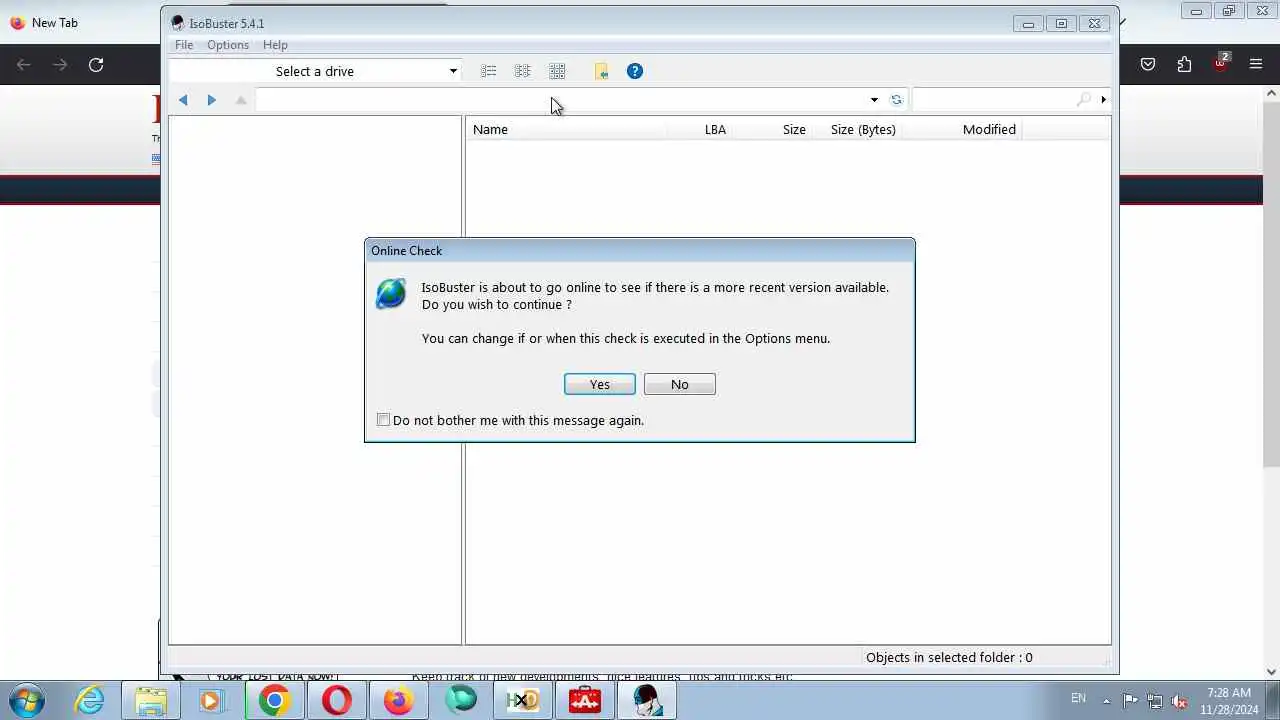This screenshot has width=1280, height=720.
Task: Click the forward navigation arrow
Action: pyautogui.click(x=211, y=100)
